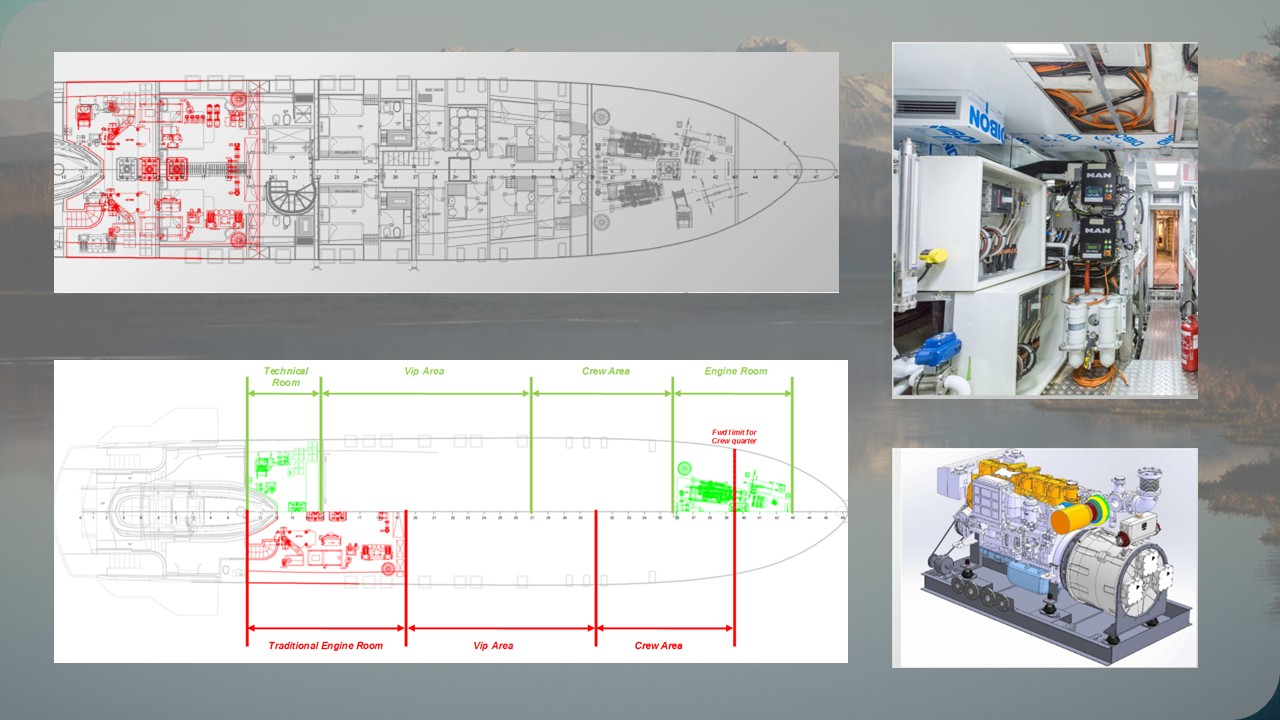Select the 3D generator set render
The height and width of the screenshot is (720, 1280).
tap(1044, 557)
